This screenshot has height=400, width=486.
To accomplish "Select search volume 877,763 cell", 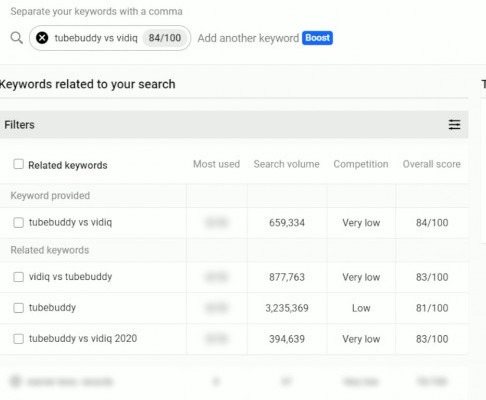I will pos(287,277).
